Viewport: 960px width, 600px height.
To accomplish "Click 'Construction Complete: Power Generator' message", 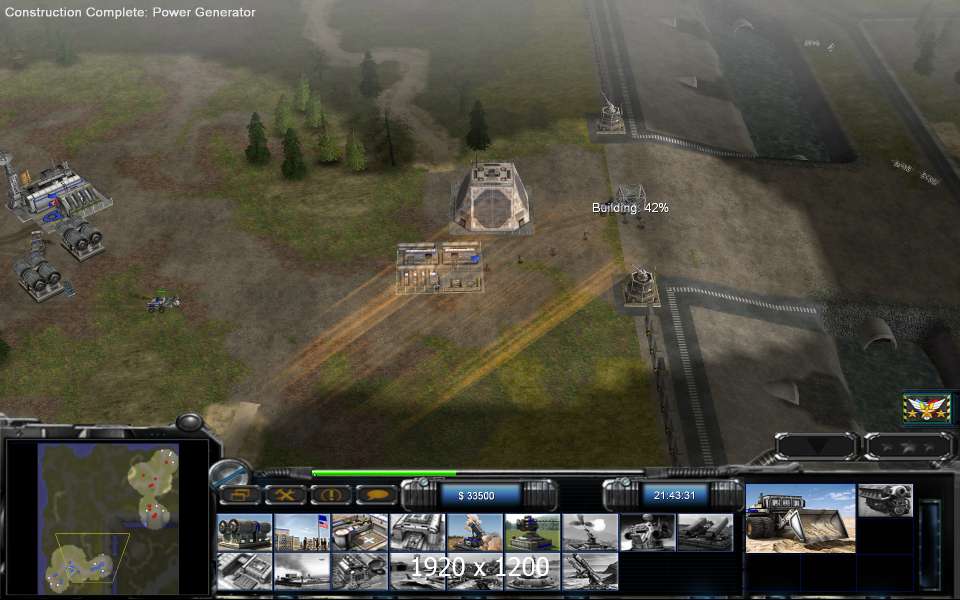I will [130, 12].
